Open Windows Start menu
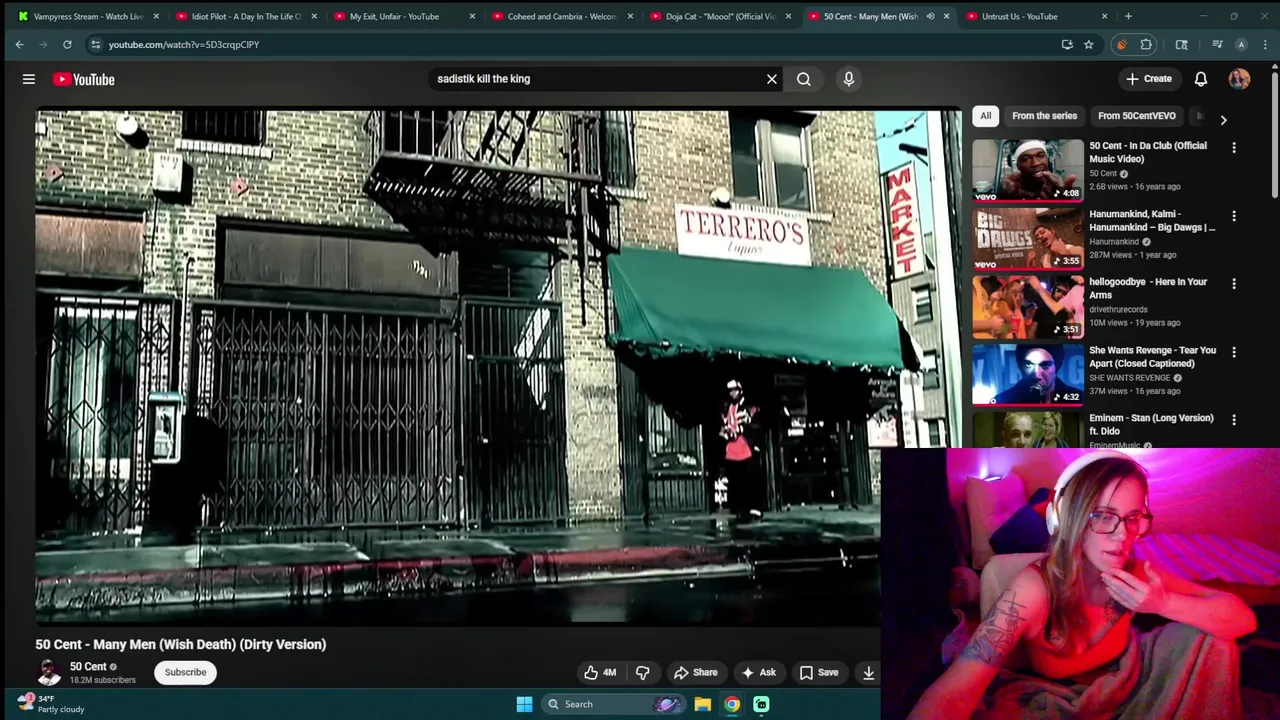This screenshot has height=720, width=1280. [524, 704]
